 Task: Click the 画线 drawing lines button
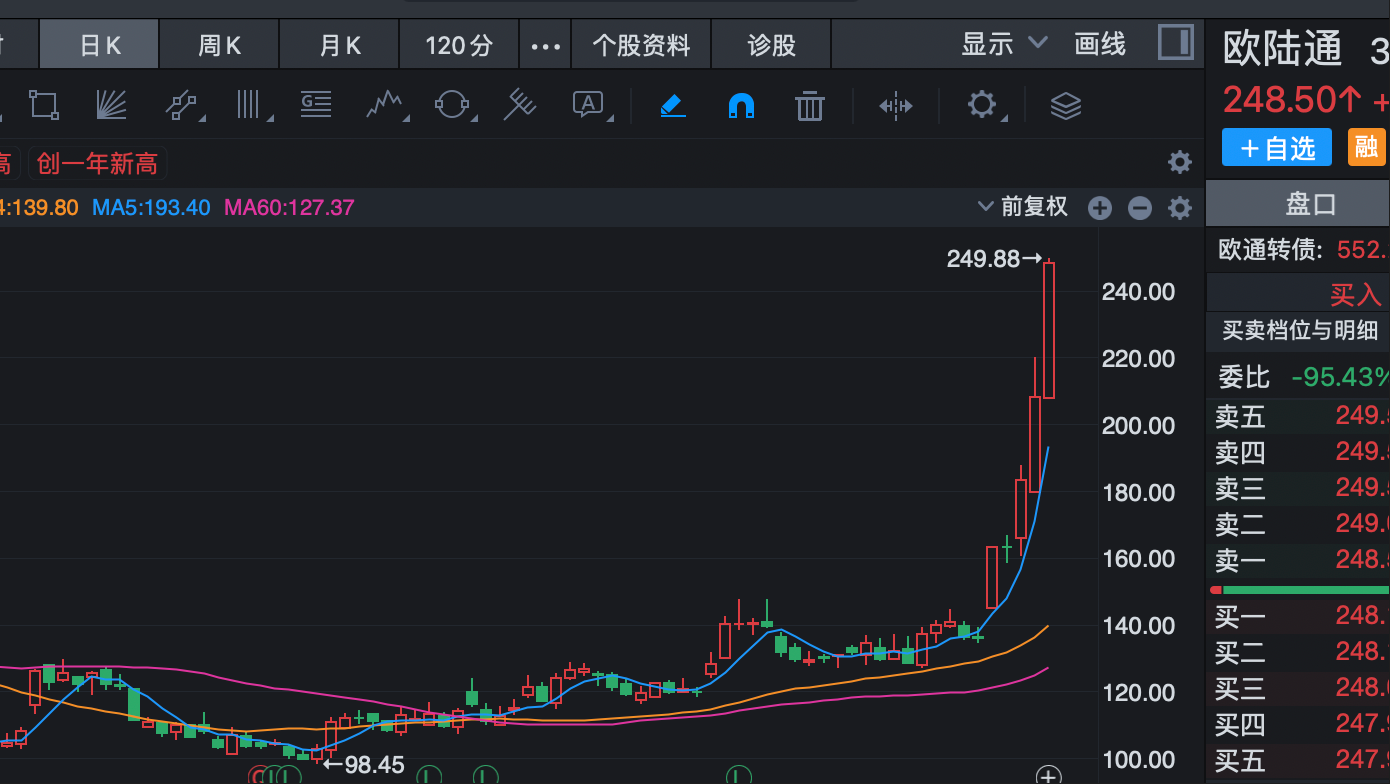pyautogui.click(x=1100, y=44)
